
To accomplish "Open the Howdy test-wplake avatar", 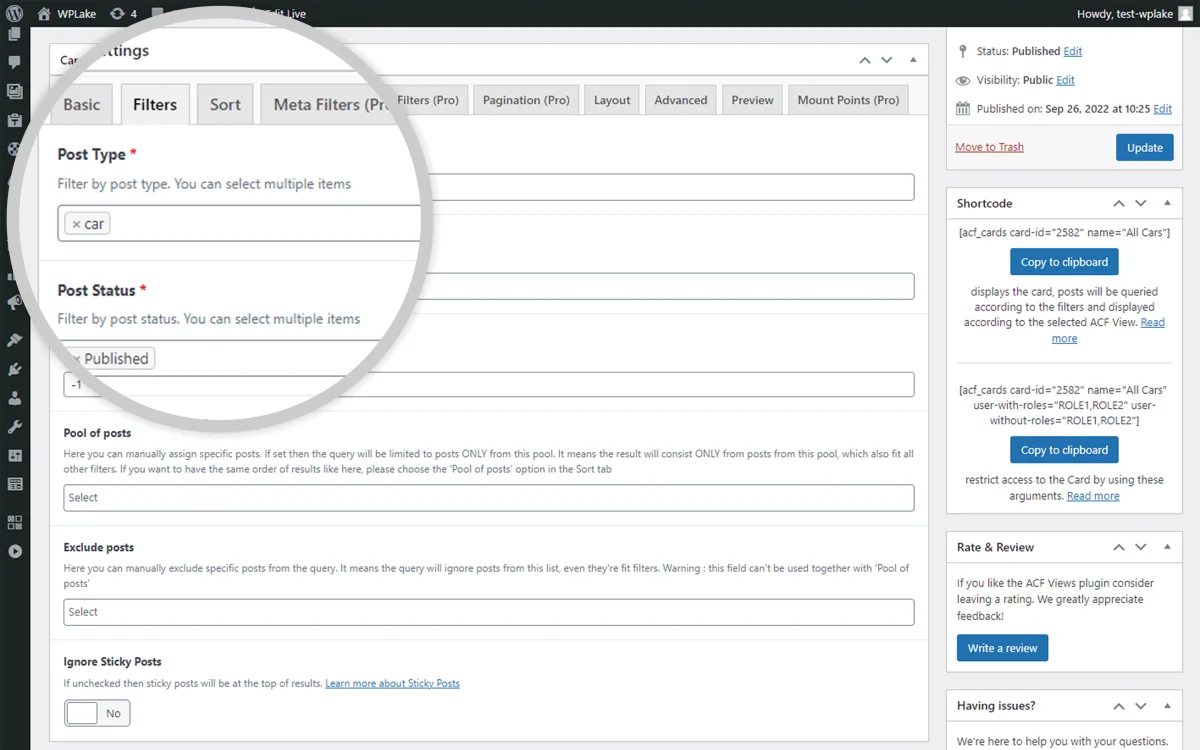I will pos(1185,14).
